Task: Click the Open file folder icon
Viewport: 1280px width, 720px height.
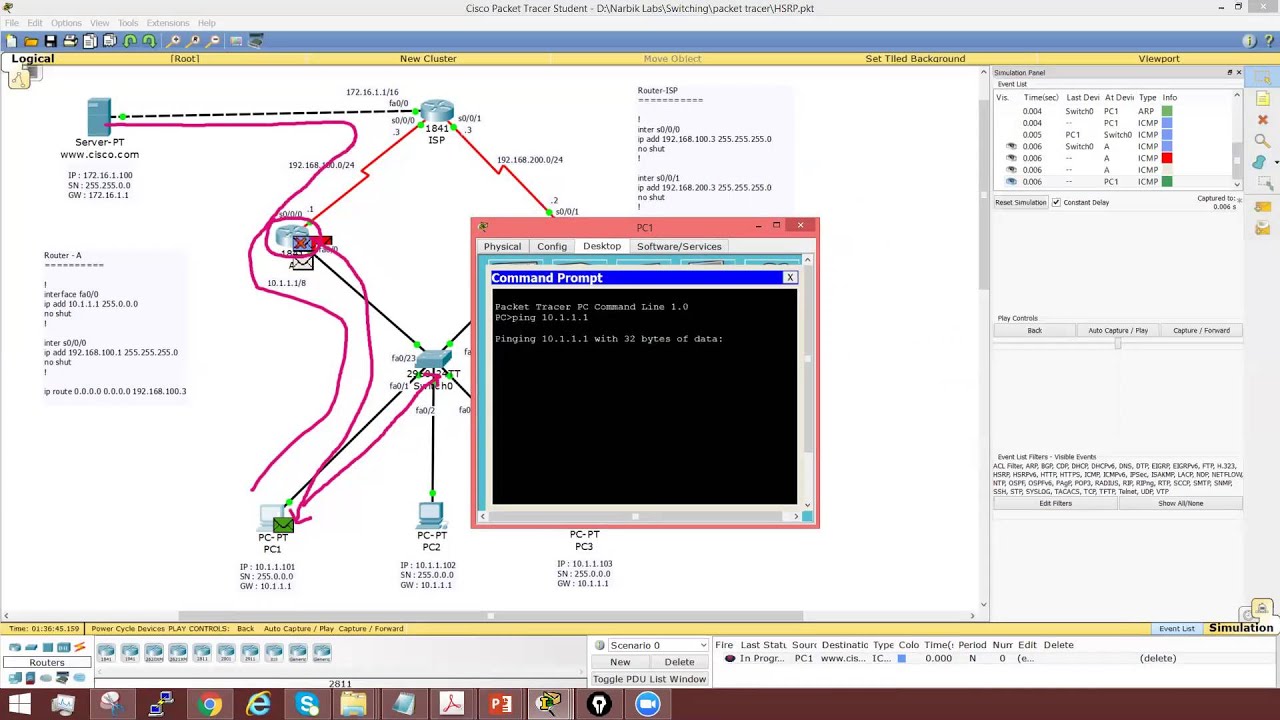Action: tap(31, 41)
